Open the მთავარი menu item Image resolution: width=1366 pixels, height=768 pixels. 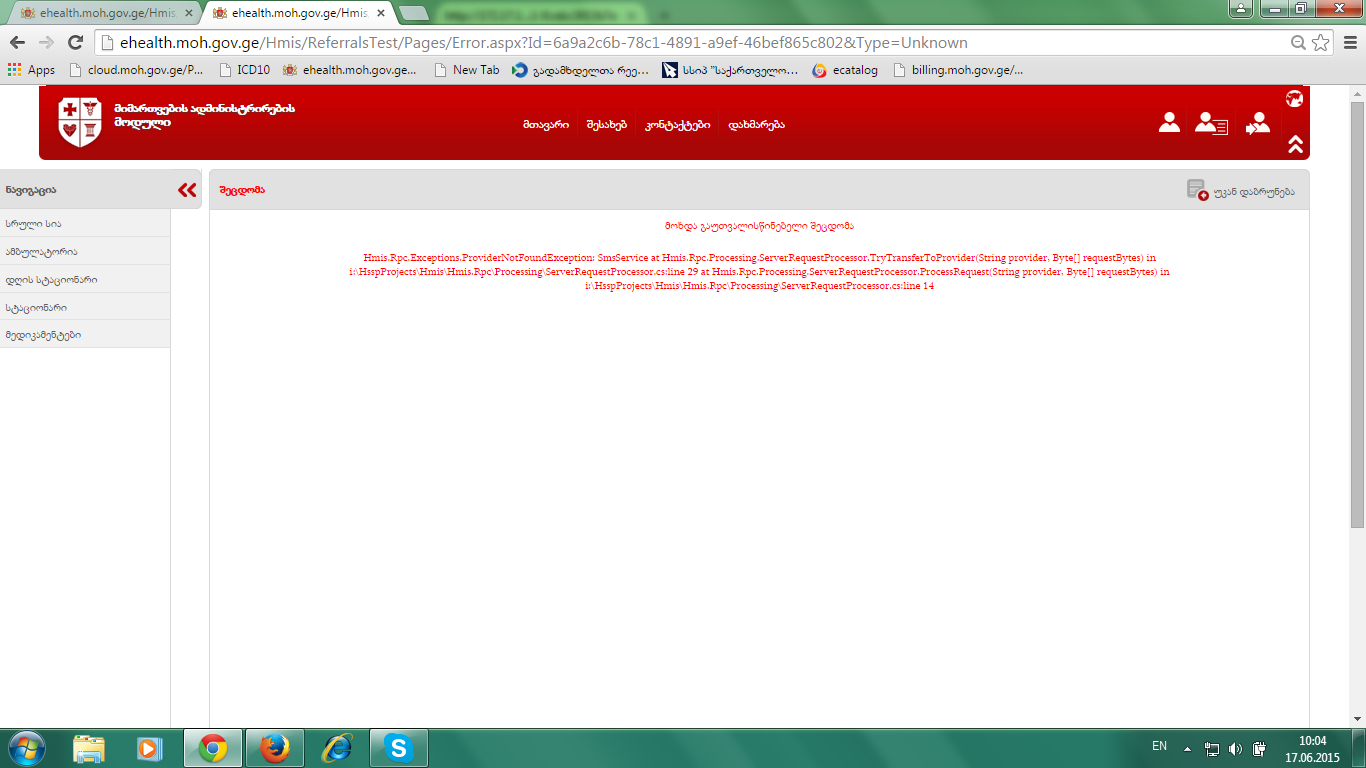tap(545, 125)
